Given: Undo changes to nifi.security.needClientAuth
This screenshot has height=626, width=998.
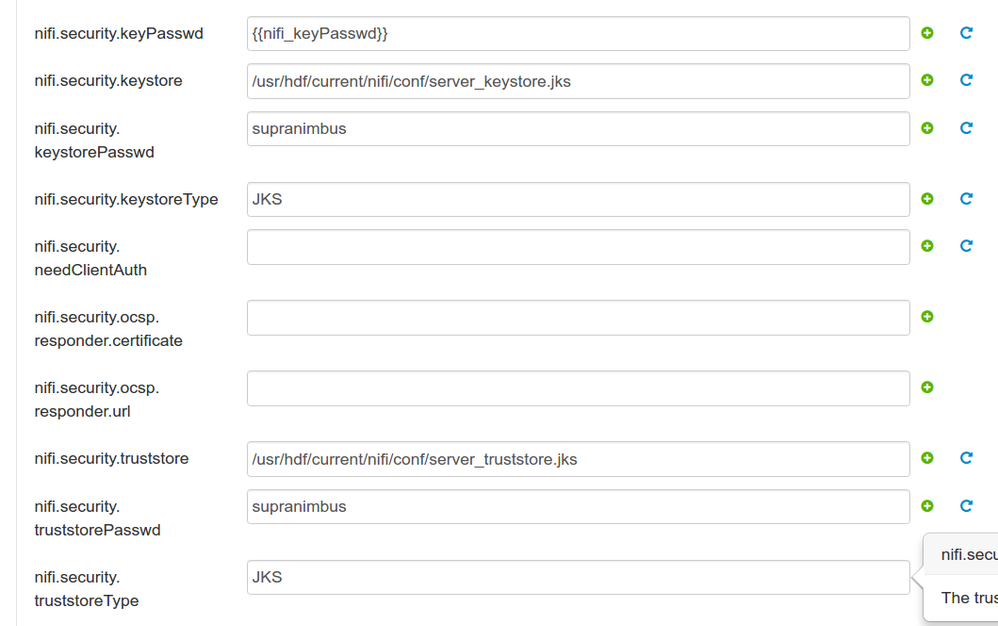Looking at the screenshot, I should click(966, 246).
